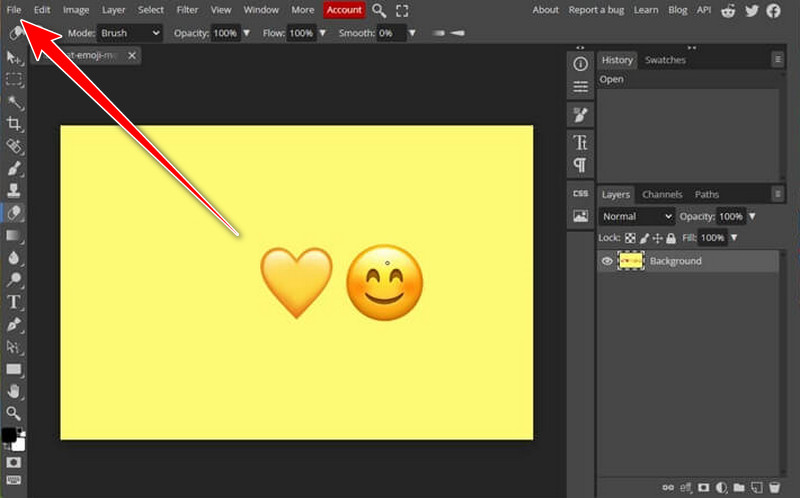Select the Clone Stamp tool

[14, 190]
